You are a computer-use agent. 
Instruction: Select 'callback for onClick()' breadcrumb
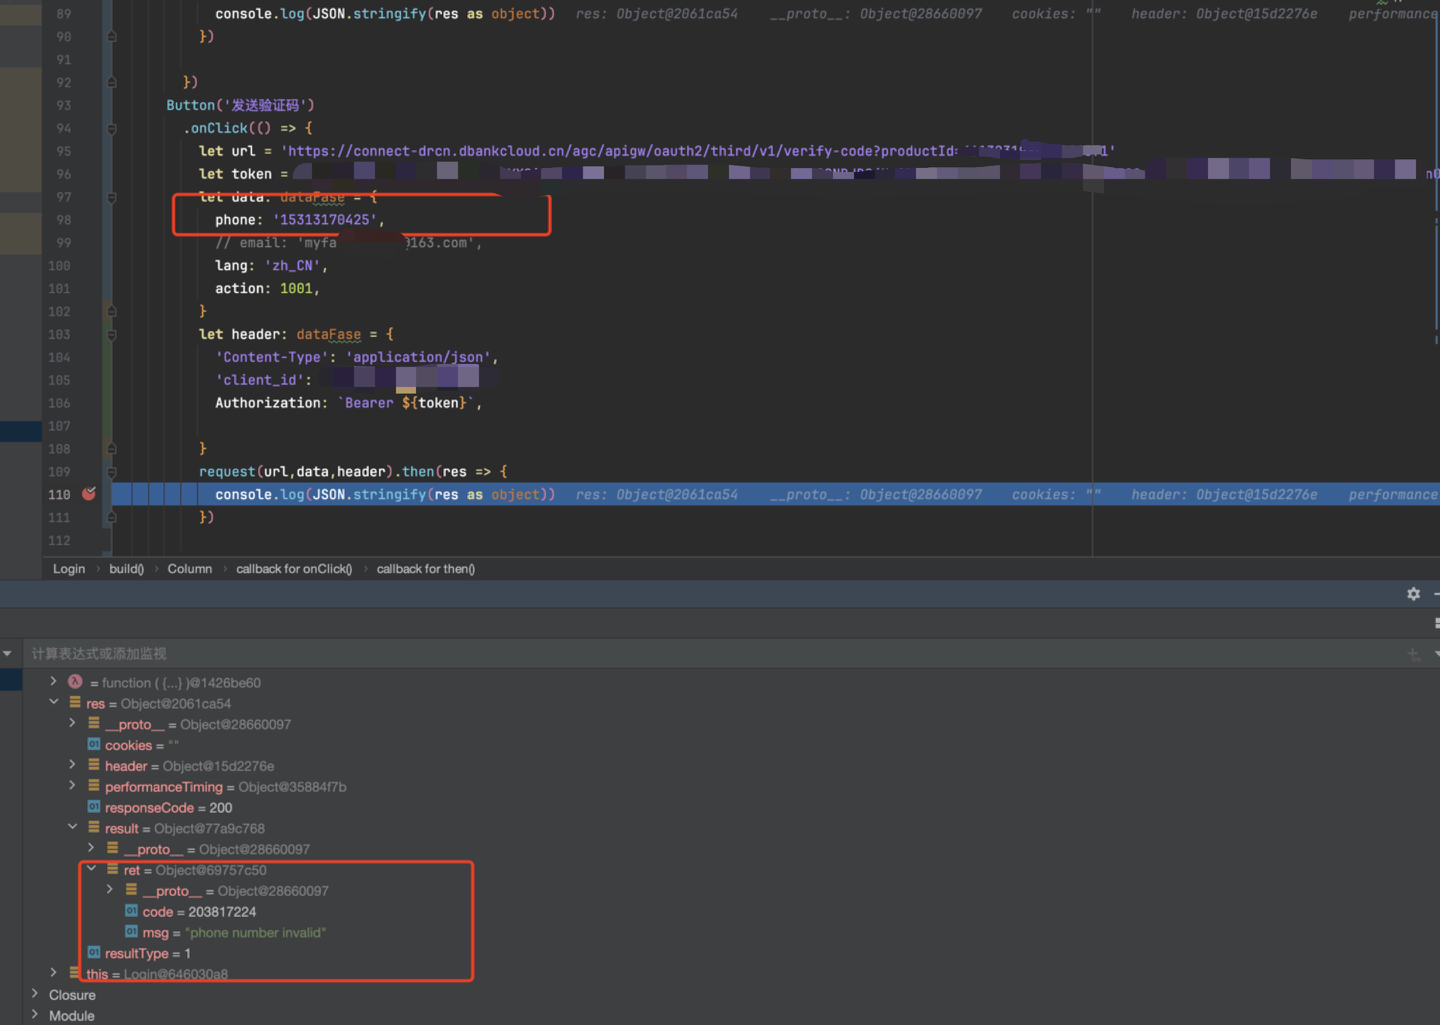click(294, 569)
